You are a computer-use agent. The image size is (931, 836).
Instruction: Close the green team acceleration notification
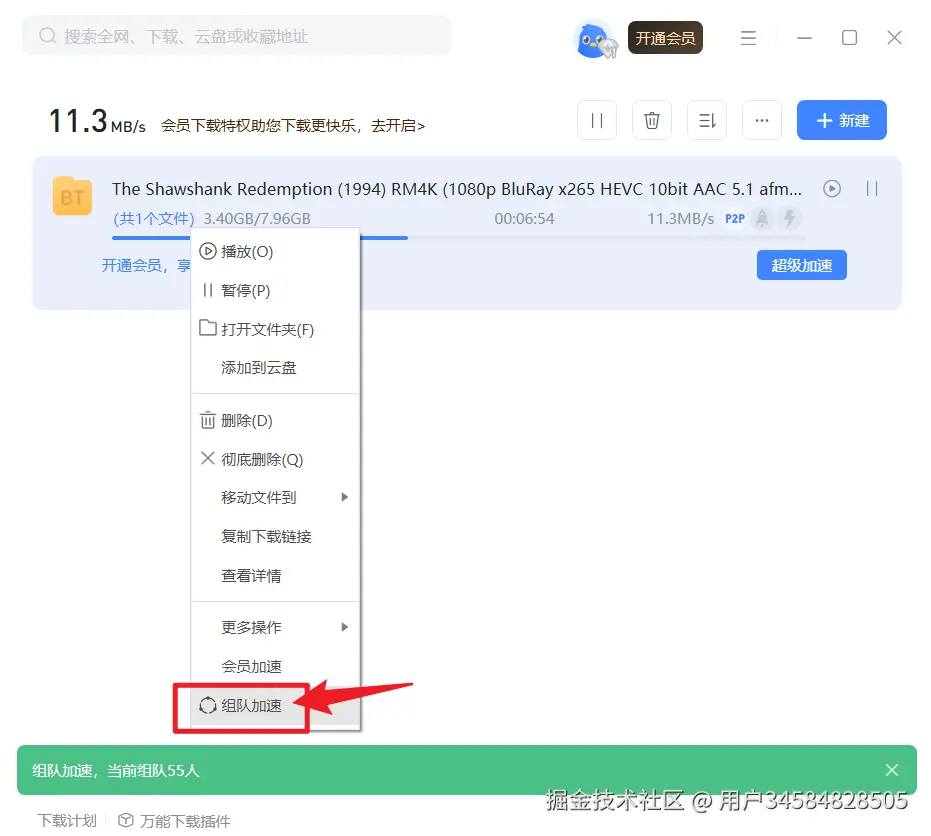pyautogui.click(x=891, y=770)
